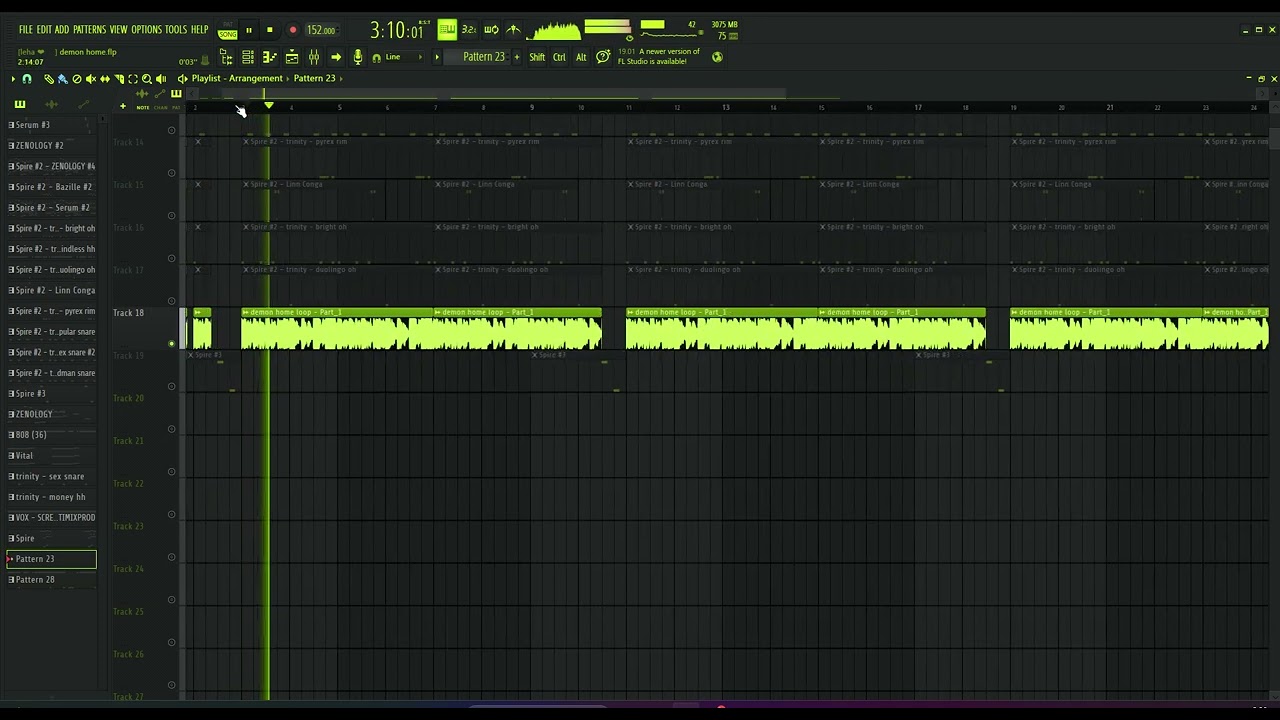The width and height of the screenshot is (1280, 720).
Task: Click the red record button
Action: tap(292, 30)
